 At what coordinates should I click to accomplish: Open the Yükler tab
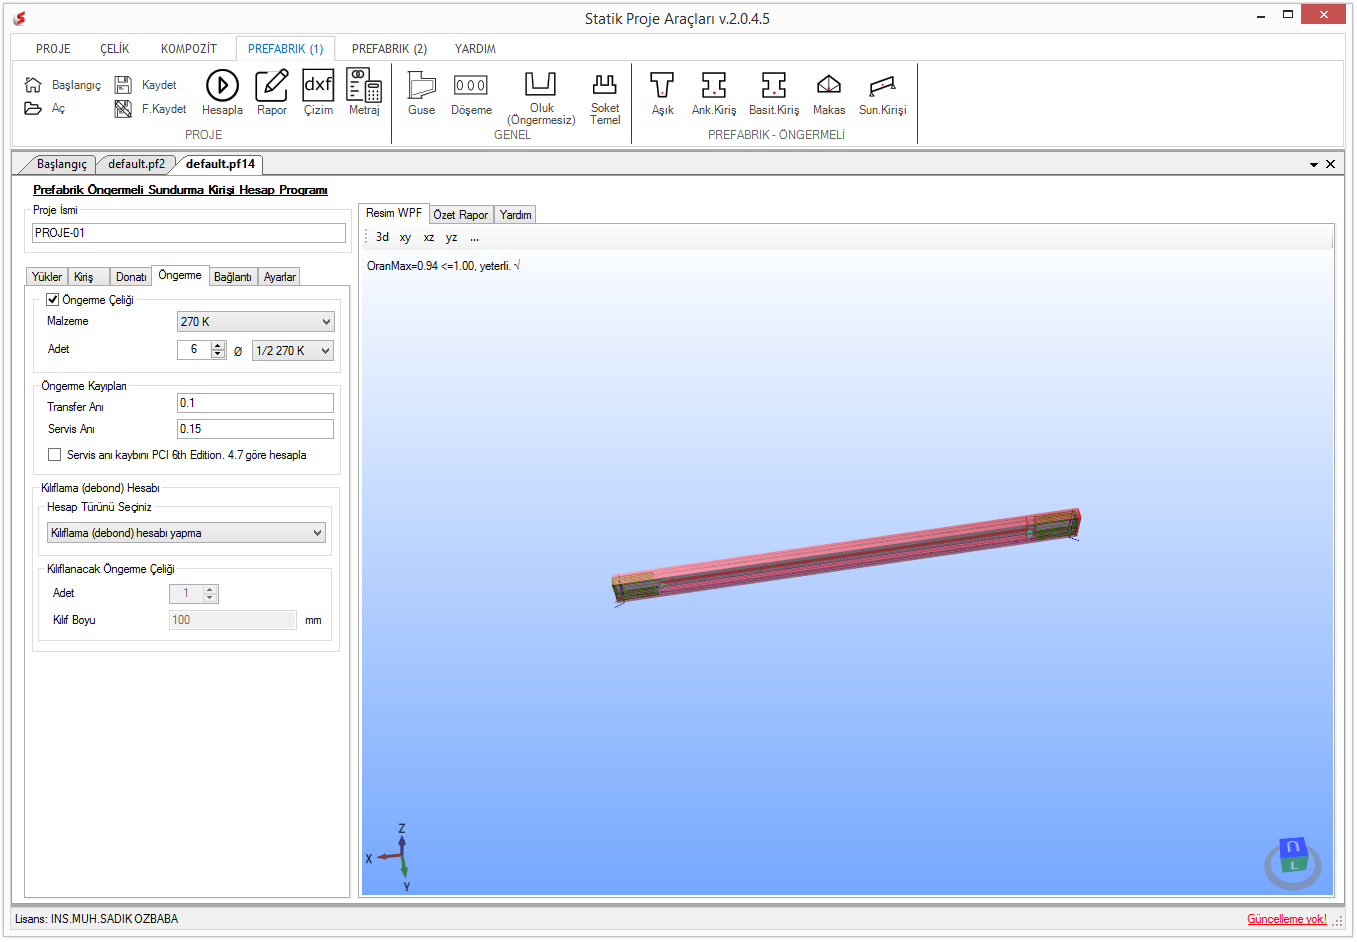[x=47, y=277]
